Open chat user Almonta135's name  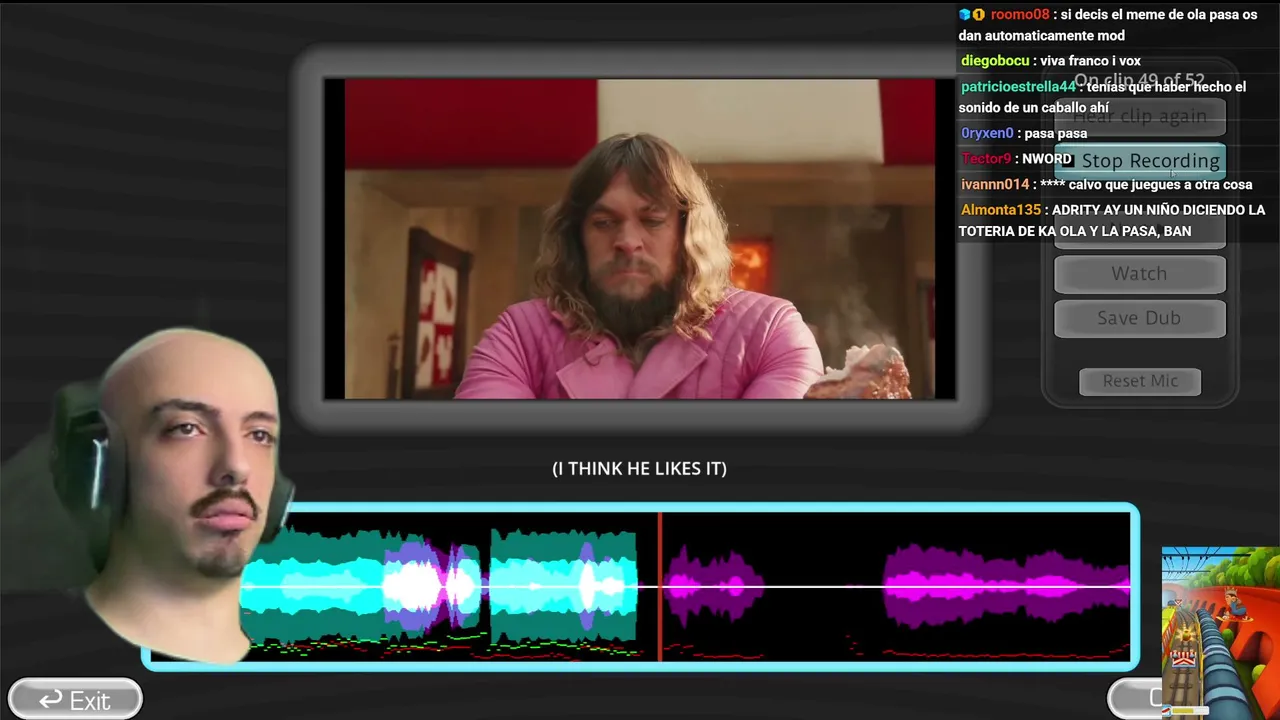pyautogui.click(x=1001, y=210)
